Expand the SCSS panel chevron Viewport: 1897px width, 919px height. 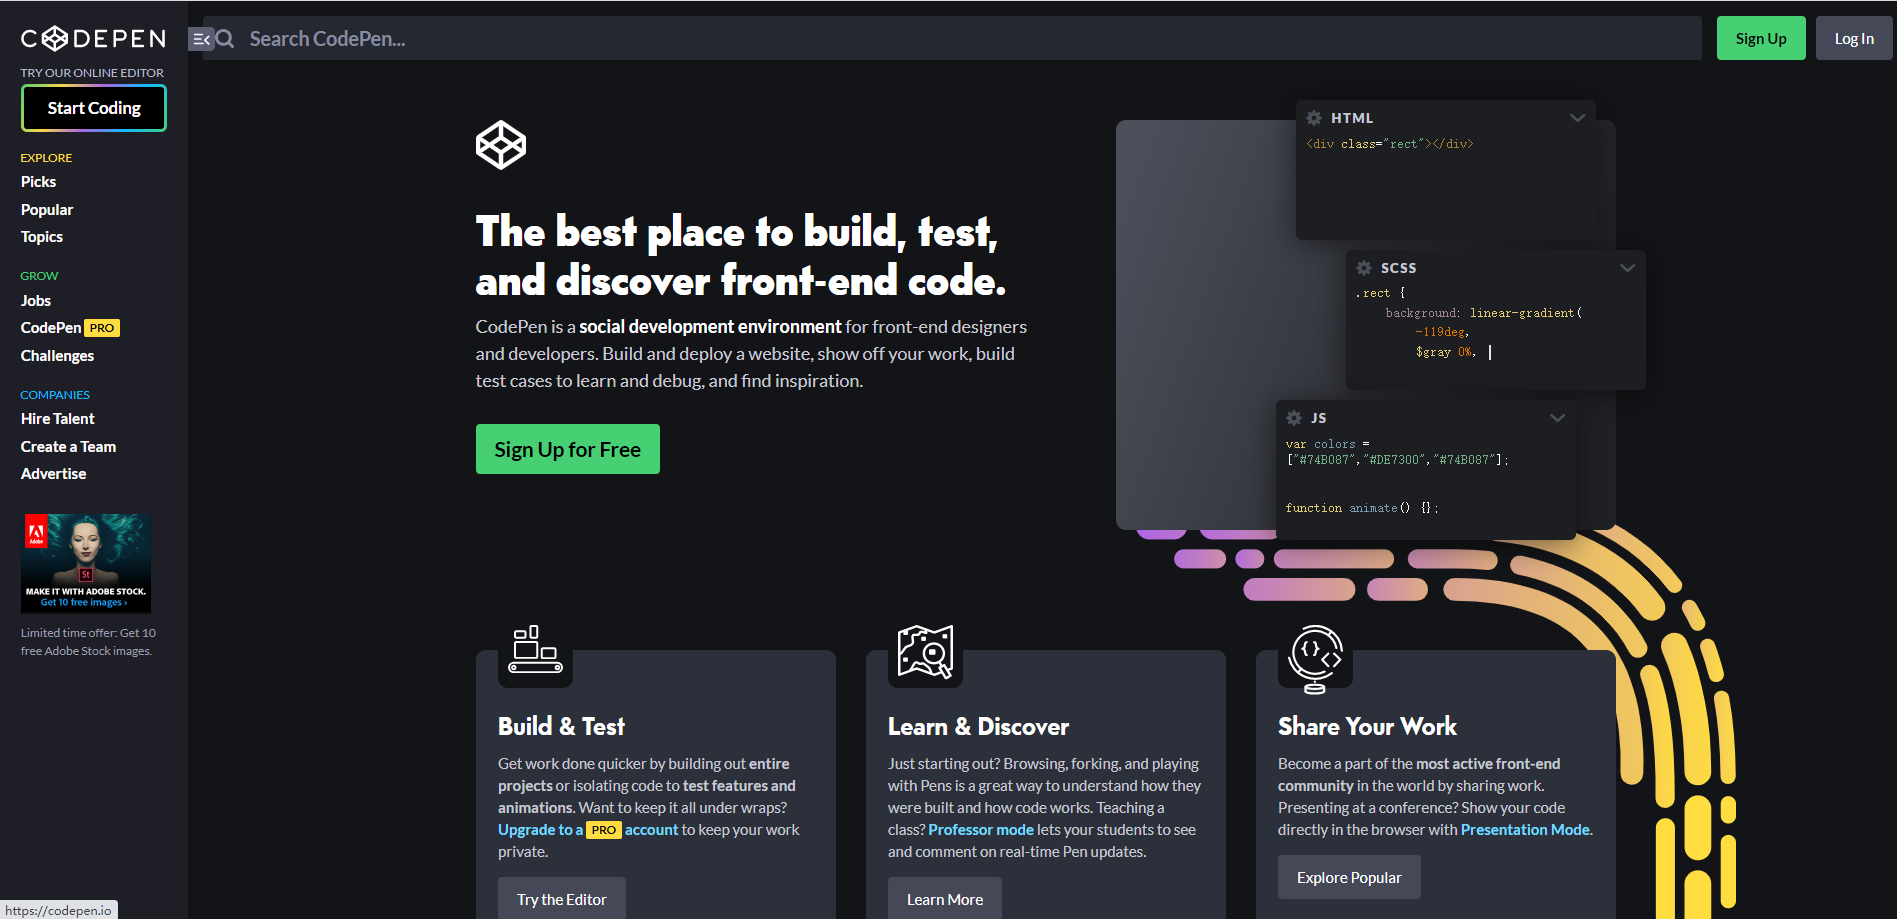pos(1627,268)
